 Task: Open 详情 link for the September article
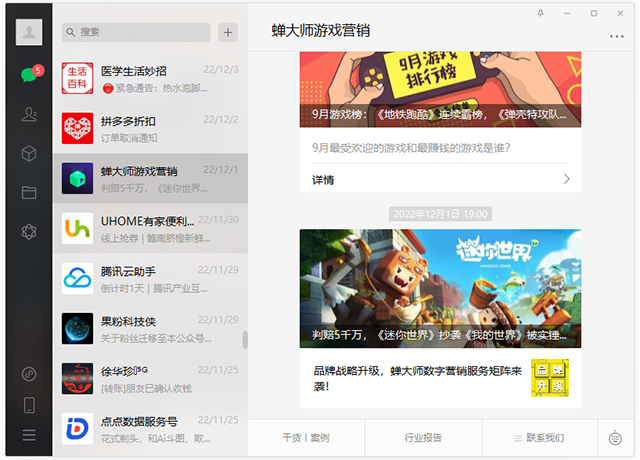point(323,180)
